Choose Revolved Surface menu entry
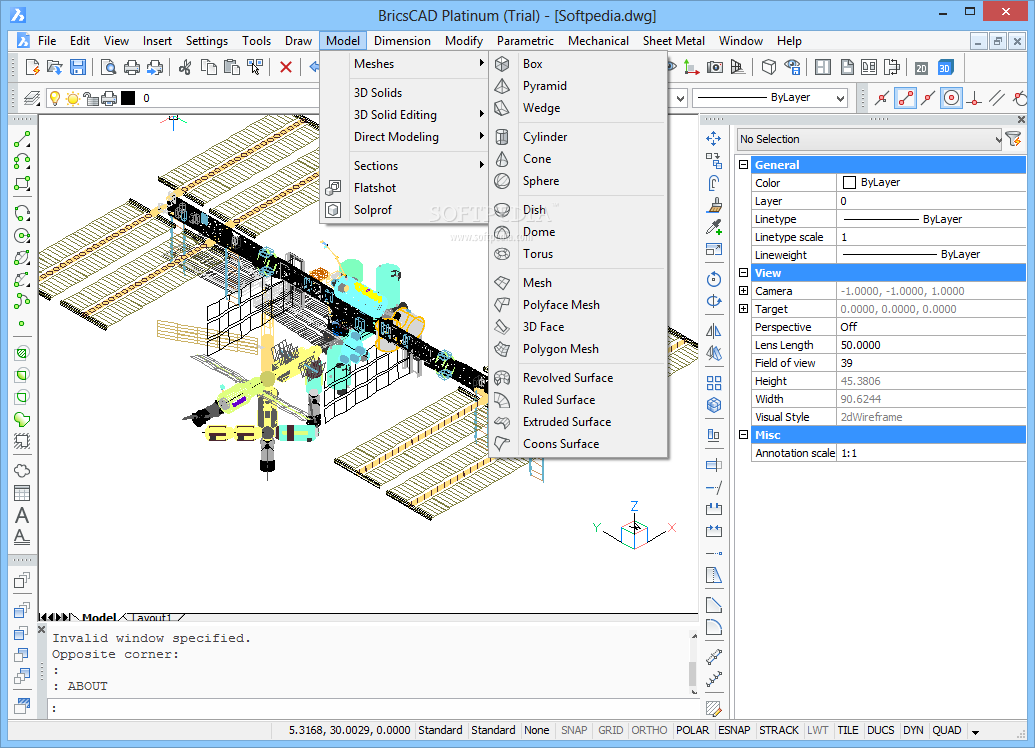 578,378
